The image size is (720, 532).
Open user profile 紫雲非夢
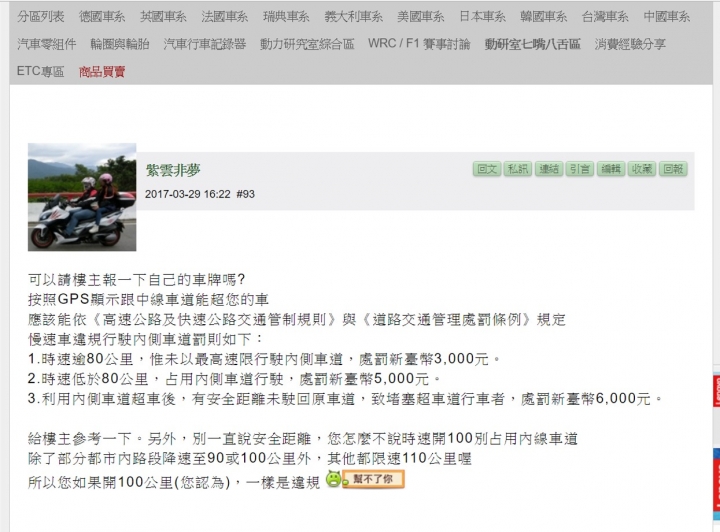[173, 170]
